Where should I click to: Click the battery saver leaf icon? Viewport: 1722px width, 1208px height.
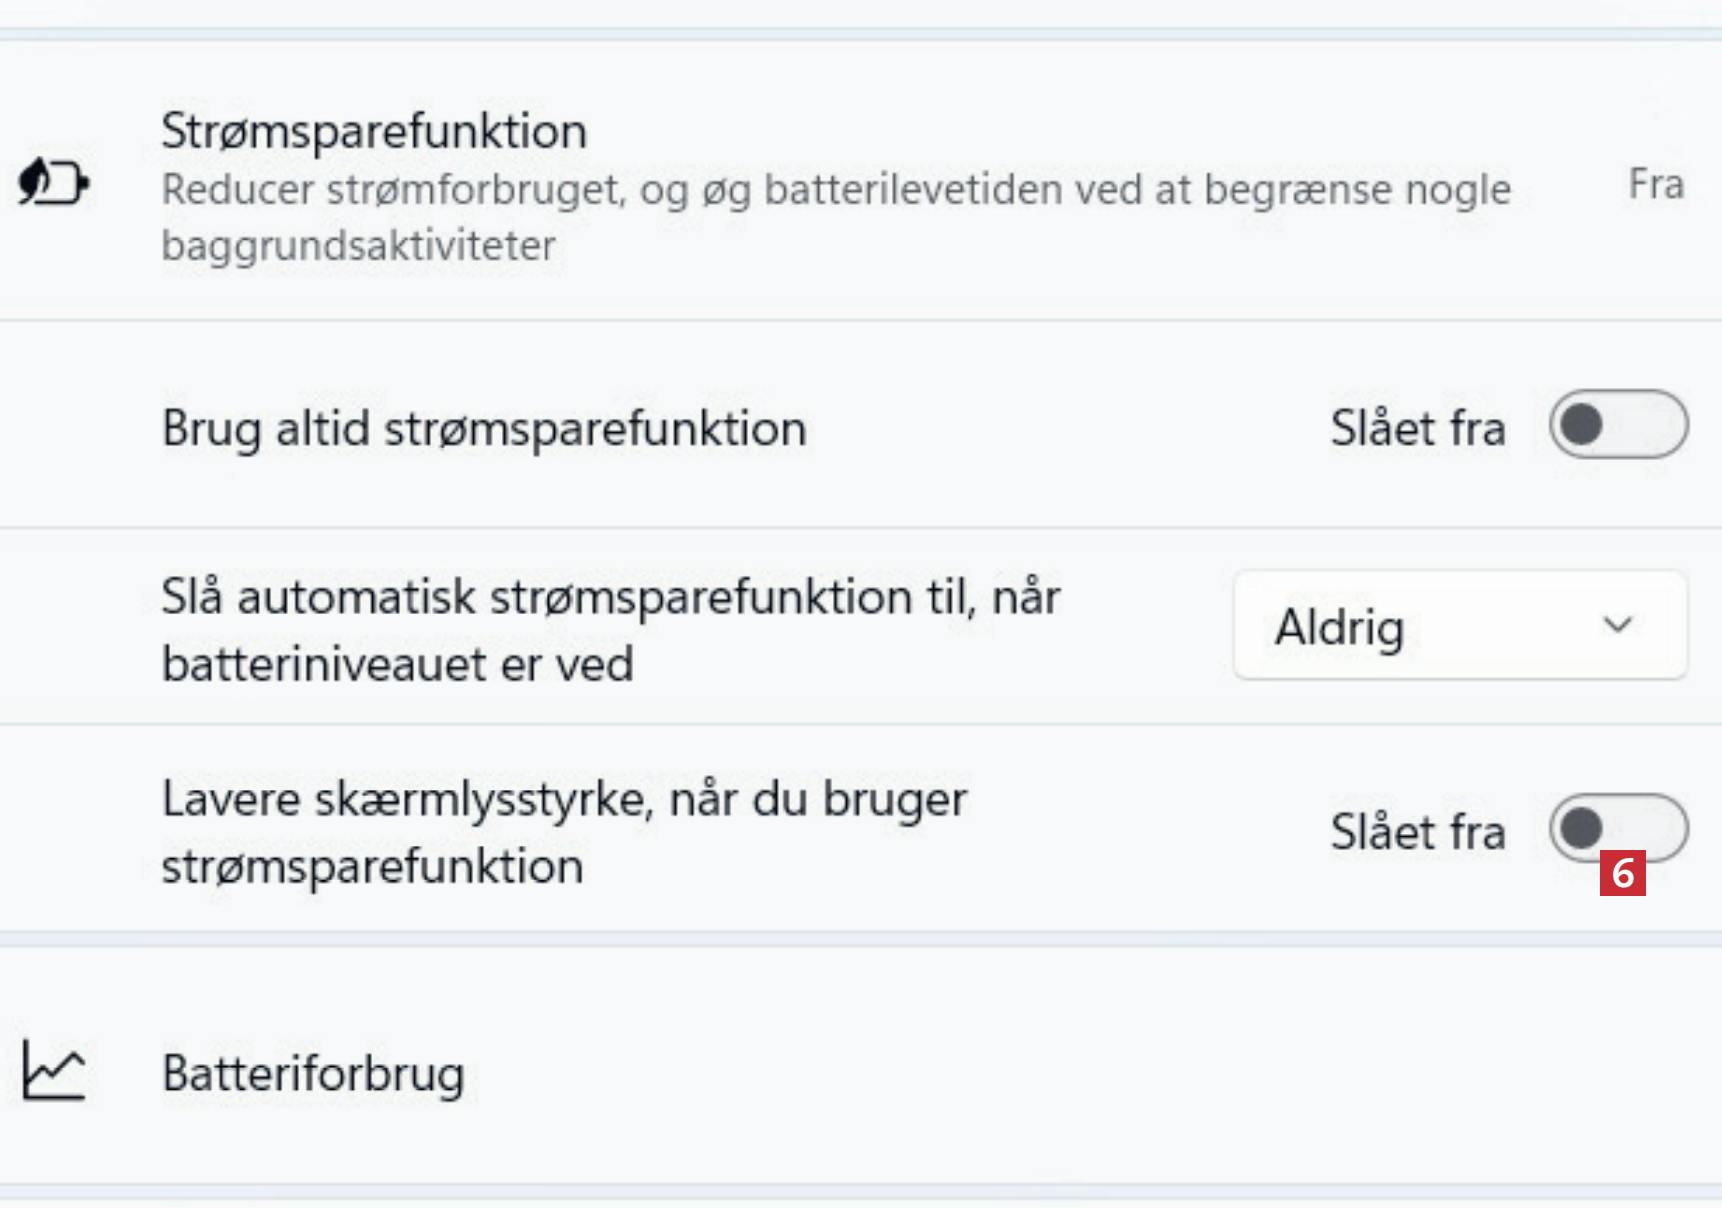tap(53, 183)
